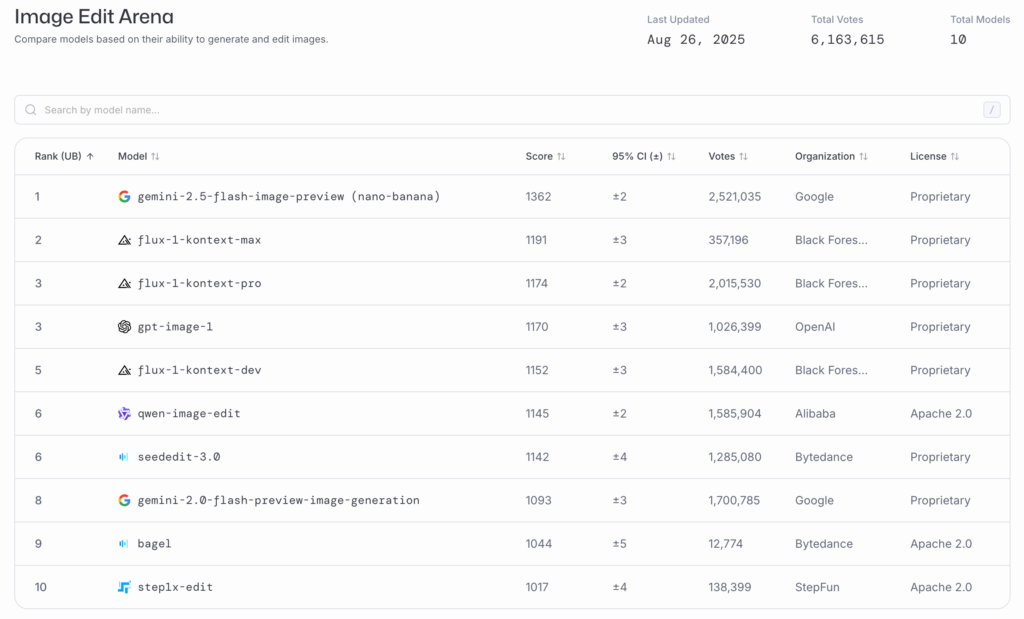This screenshot has width=1024, height=619.
Task: Open the gpt-image-1 model entry
Action: pos(175,326)
